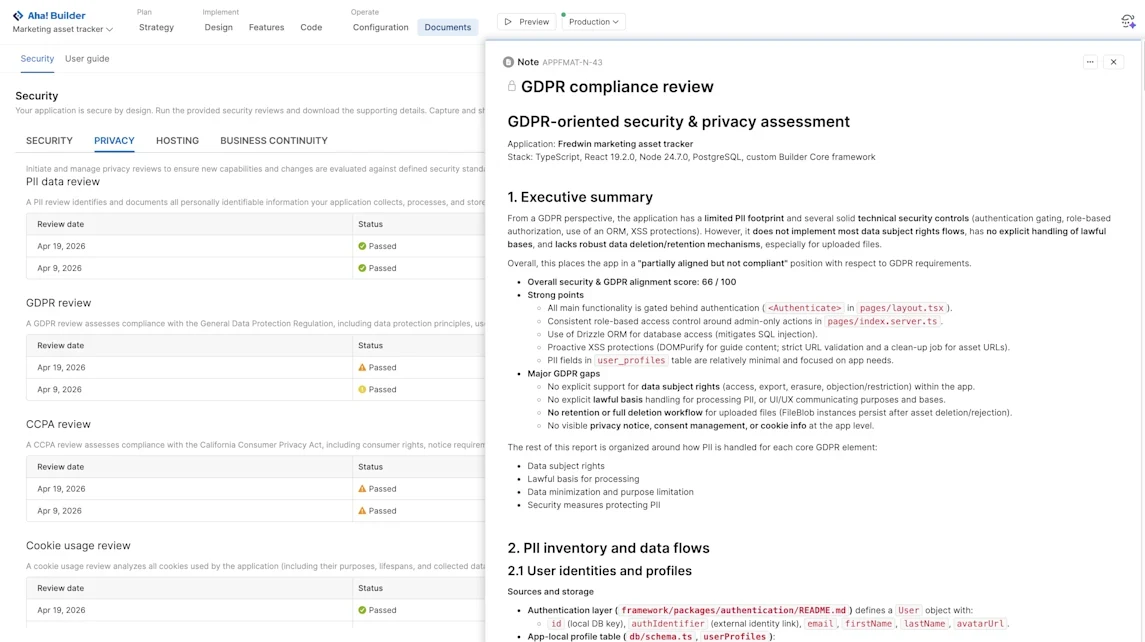Image resolution: width=1145 pixels, height=642 pixels.
Task: Open the Features menu
Action: pyautogui.click(x=267, y=27)
